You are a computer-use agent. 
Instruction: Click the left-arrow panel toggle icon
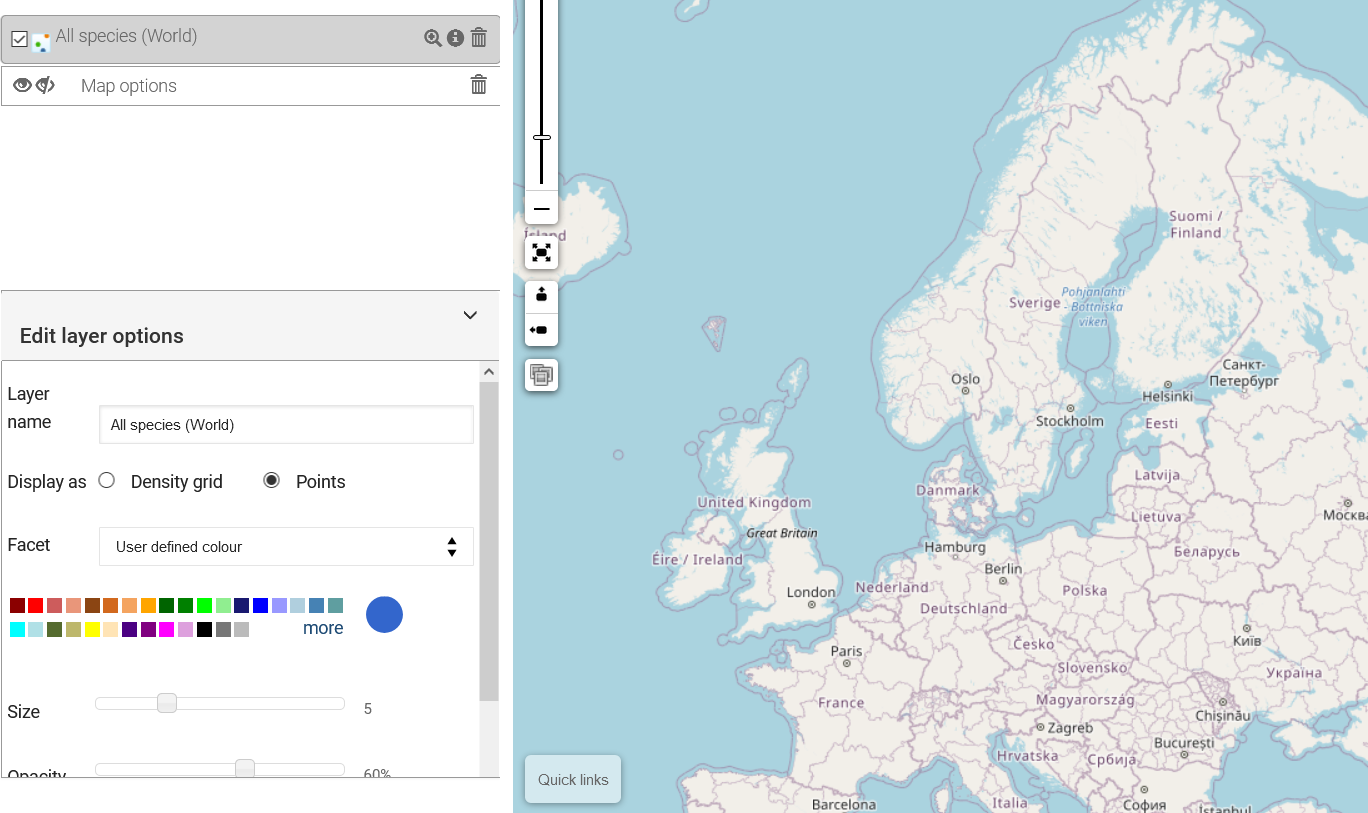(x=542, y=329)
